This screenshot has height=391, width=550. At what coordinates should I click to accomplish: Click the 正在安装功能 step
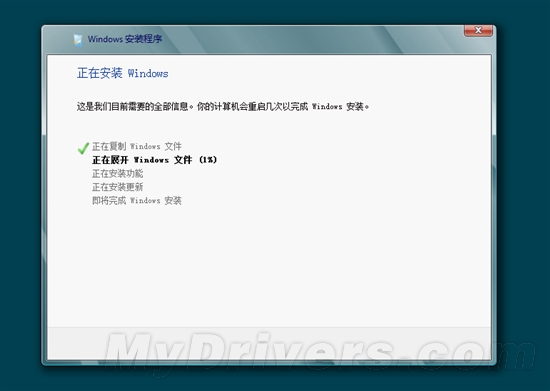point(118,174)
